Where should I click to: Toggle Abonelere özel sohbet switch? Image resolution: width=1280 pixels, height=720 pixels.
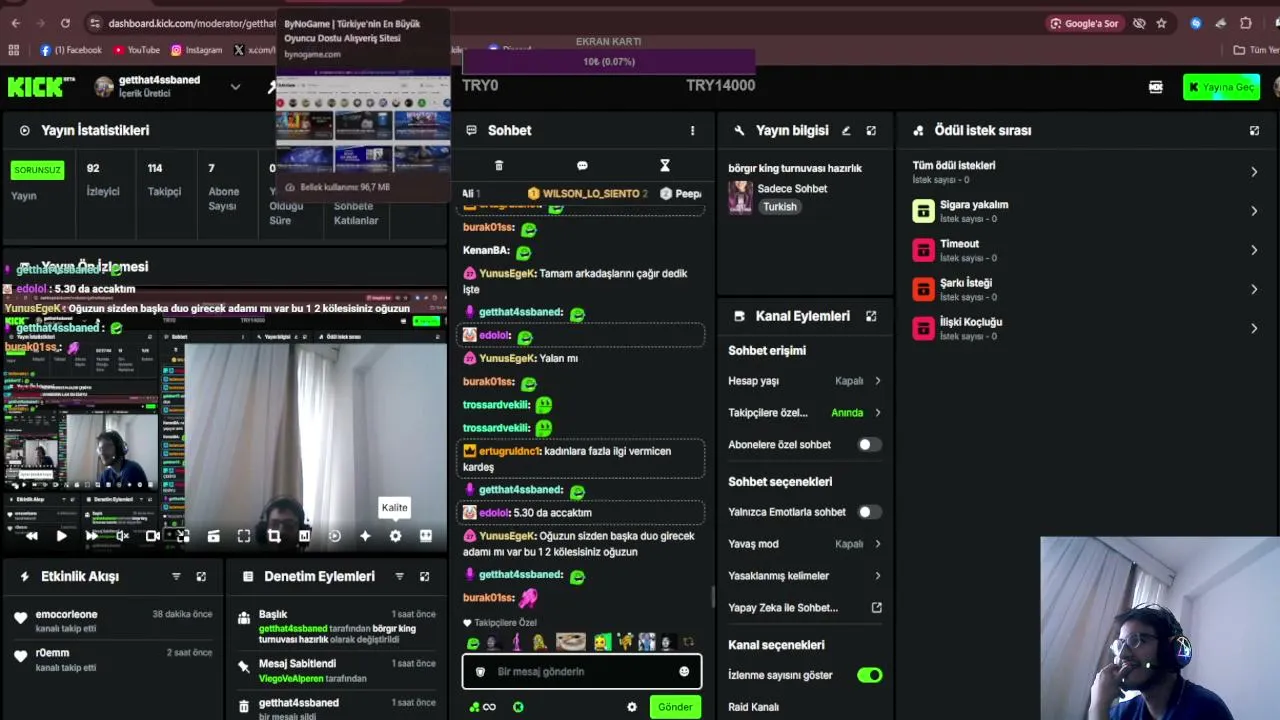click(x=870, y=445)
